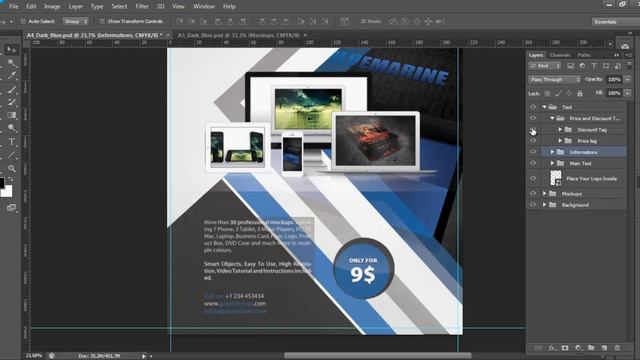640x360 pixels.
Task: Create a new group icon in Layers panel
Action: pos(591,348)
